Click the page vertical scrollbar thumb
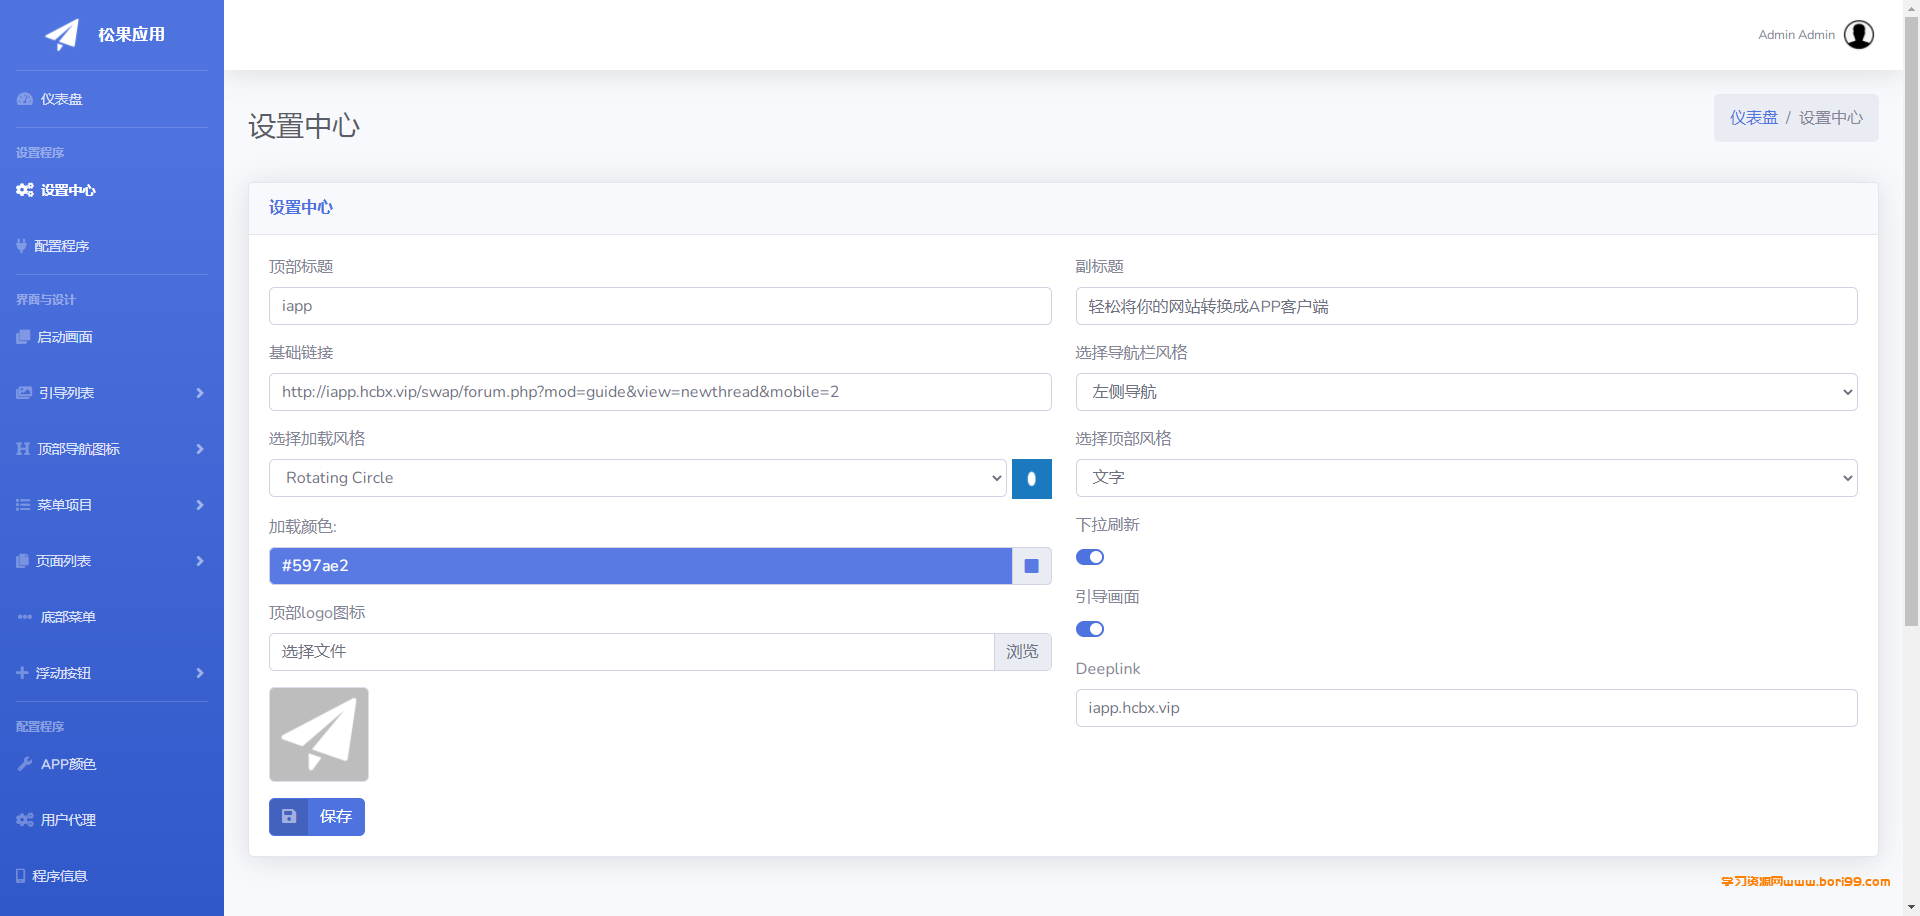1920x916 pixels. [1911, 320]
